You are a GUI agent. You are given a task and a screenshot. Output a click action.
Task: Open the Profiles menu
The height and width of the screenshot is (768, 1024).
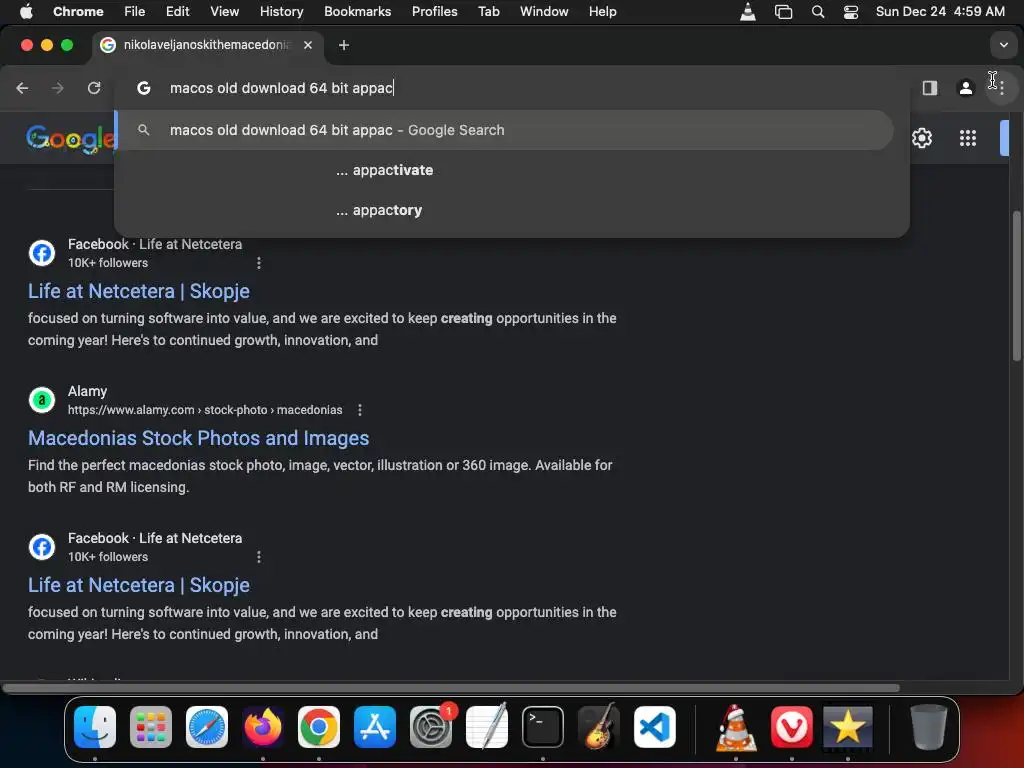434,12
